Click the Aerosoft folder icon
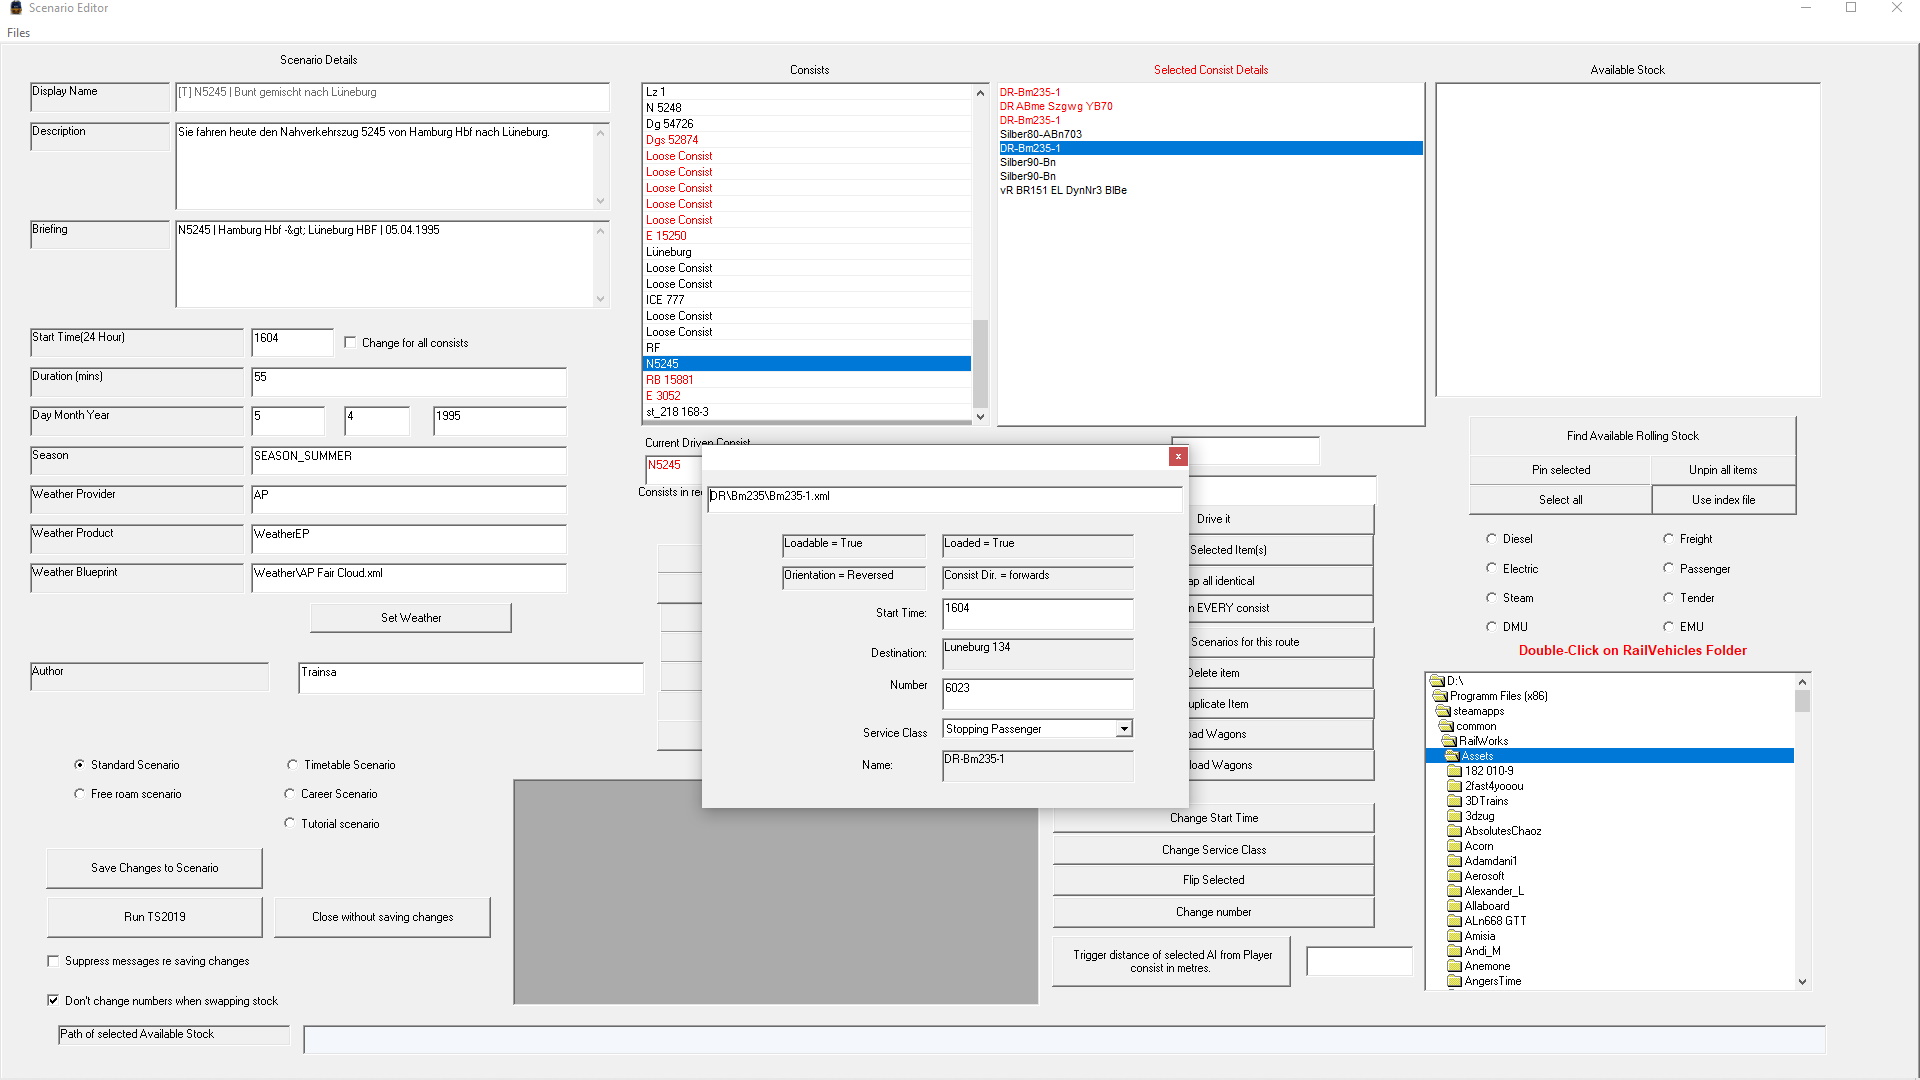The height and width of the screenshot is (1080, 1920). [1454, 876]
